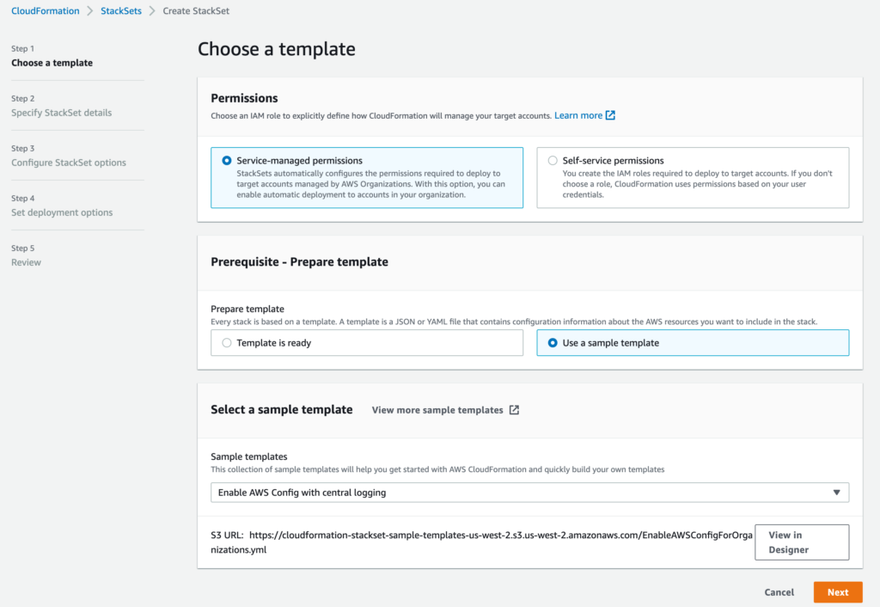Click breadcrumb chevron after StackSets
The height and width of the screenshot is (607, 880).
pyautogui.click(x=152, y=11)
